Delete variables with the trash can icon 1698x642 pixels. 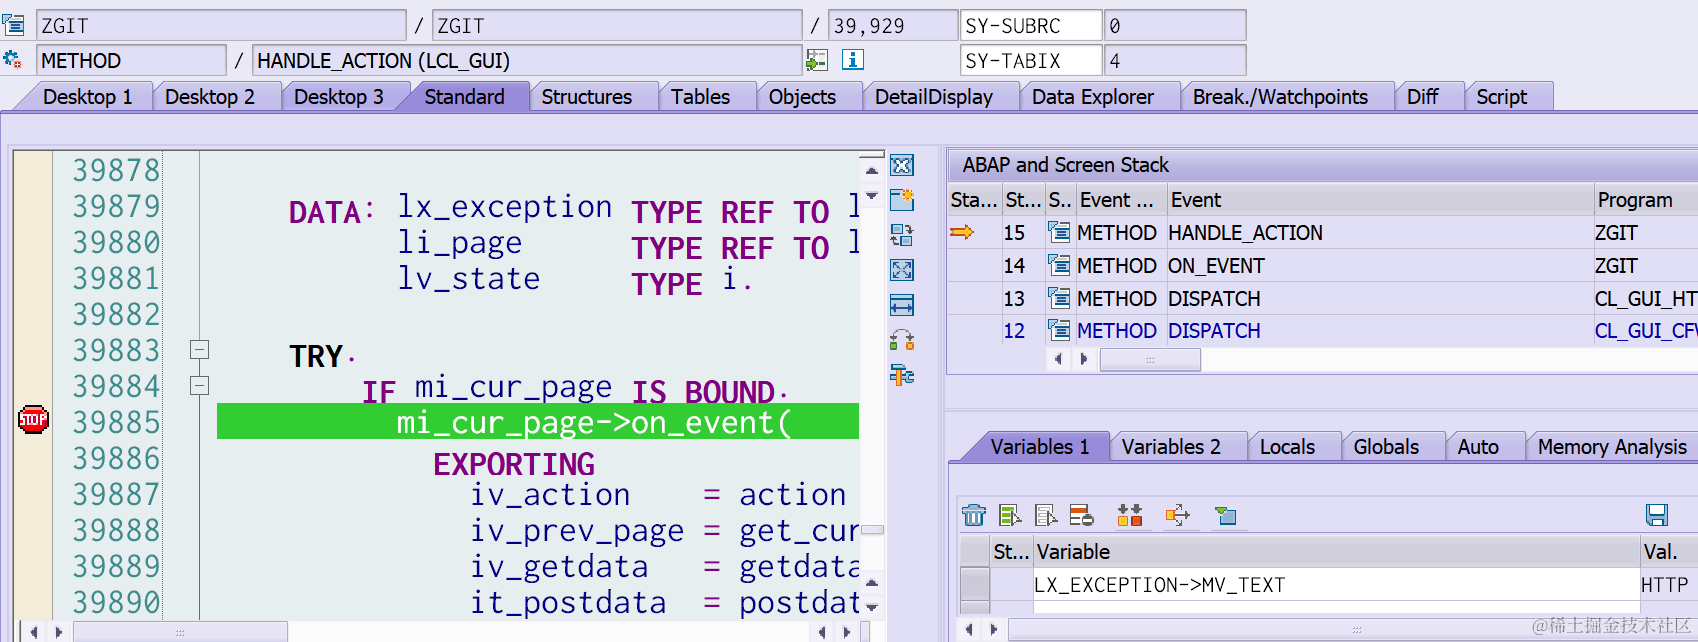point(974,515)
